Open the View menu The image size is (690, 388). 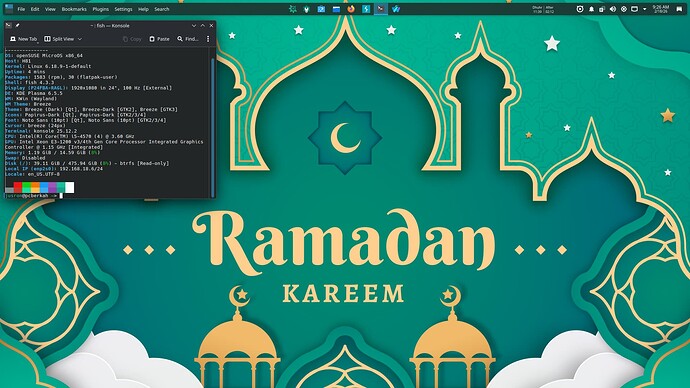point(50,9)
